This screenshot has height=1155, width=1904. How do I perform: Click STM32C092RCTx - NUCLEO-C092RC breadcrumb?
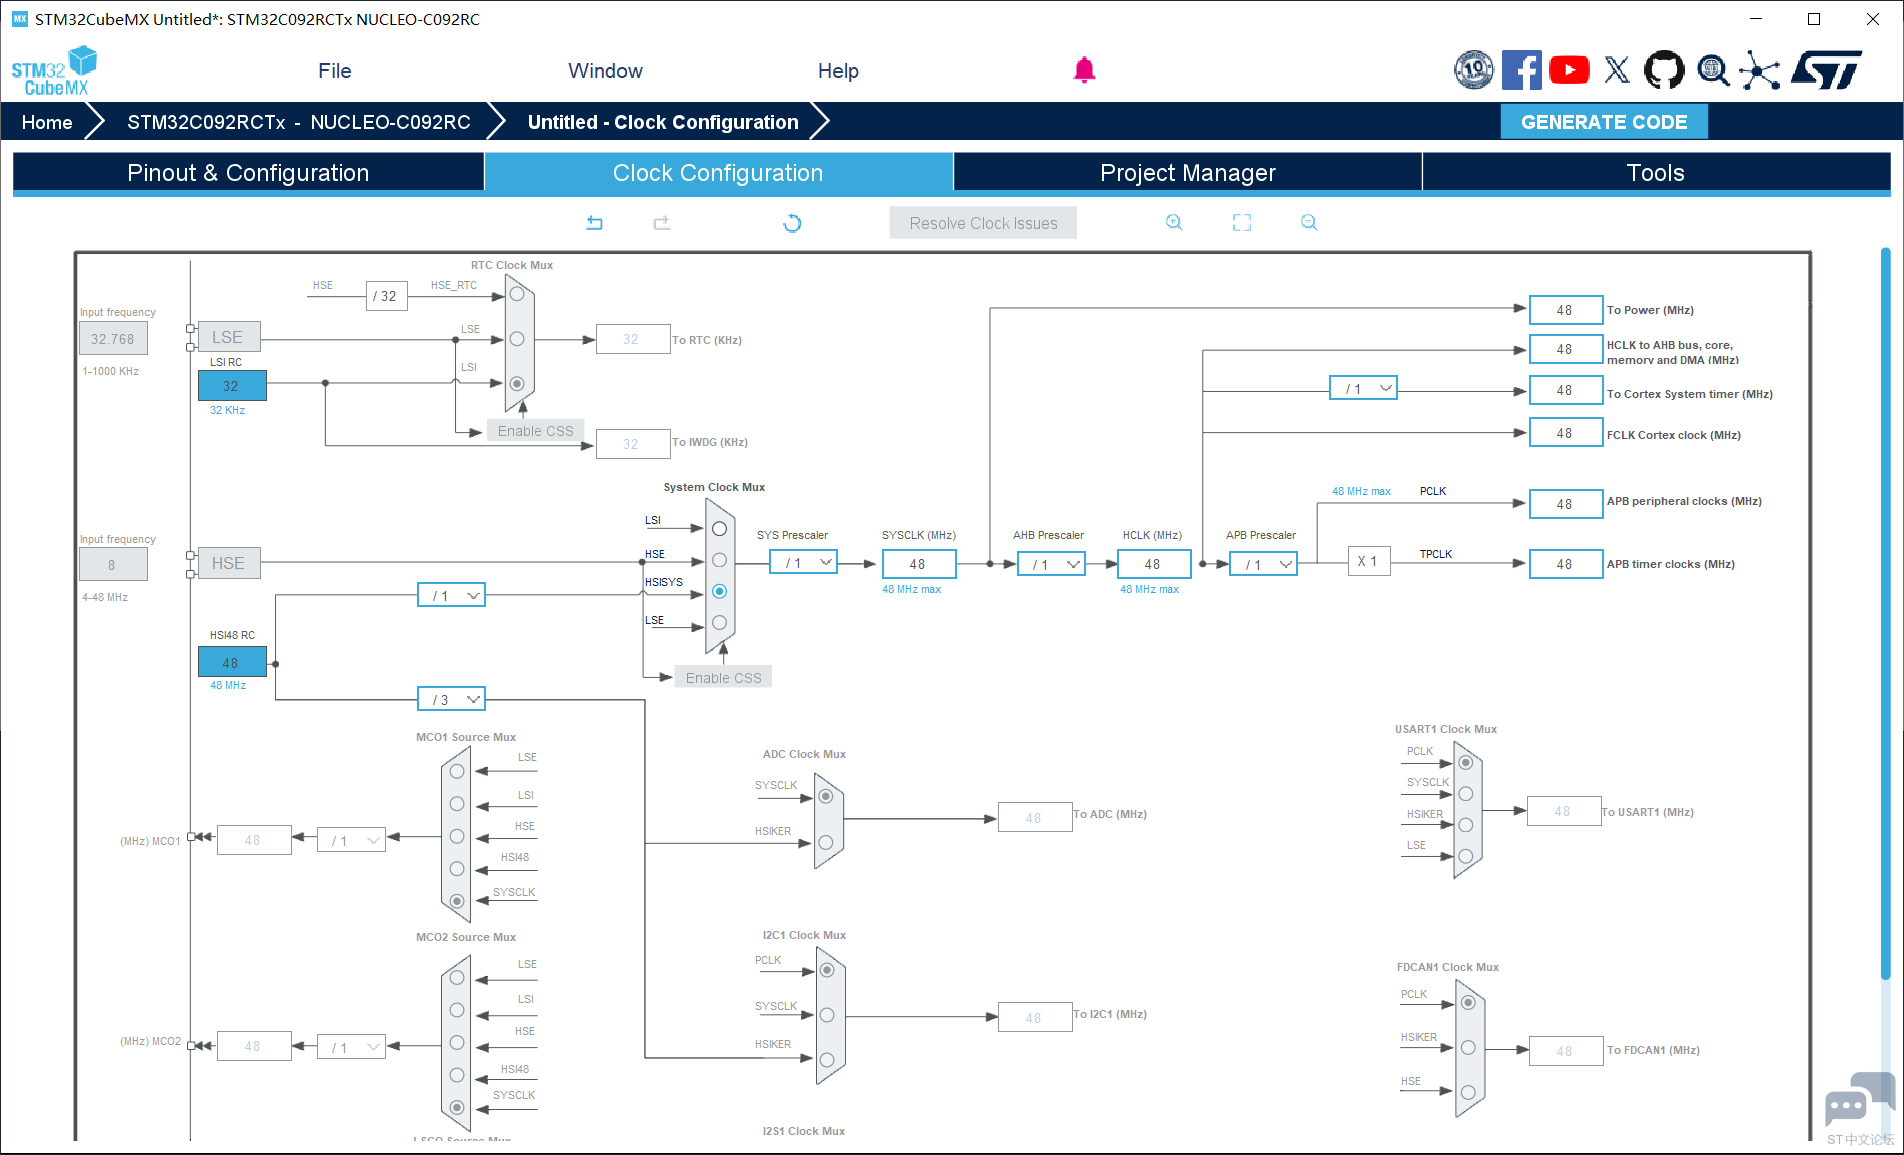coord(299,122)
